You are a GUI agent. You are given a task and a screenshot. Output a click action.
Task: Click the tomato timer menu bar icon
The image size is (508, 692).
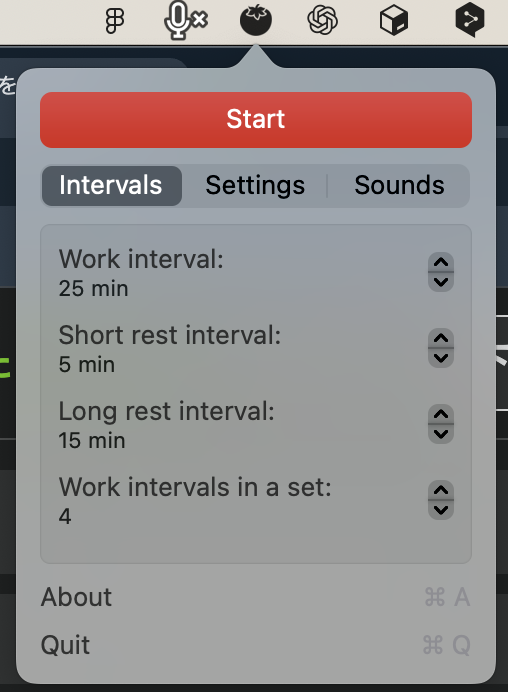[256, 20]
